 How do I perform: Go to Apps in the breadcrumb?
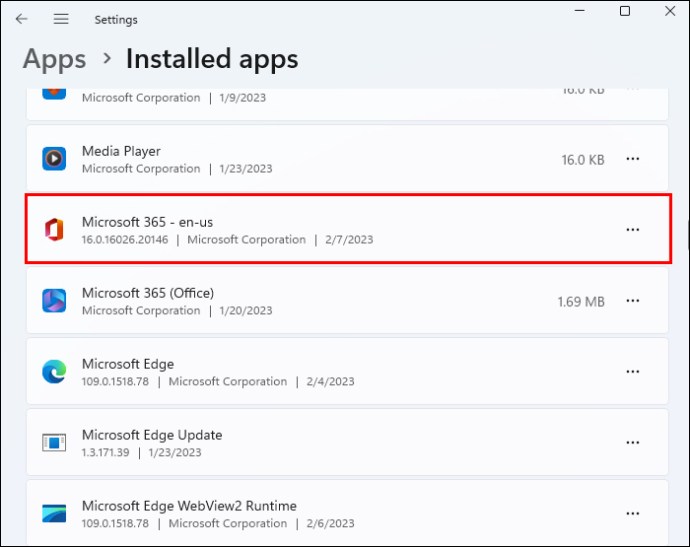pos(54,59)
